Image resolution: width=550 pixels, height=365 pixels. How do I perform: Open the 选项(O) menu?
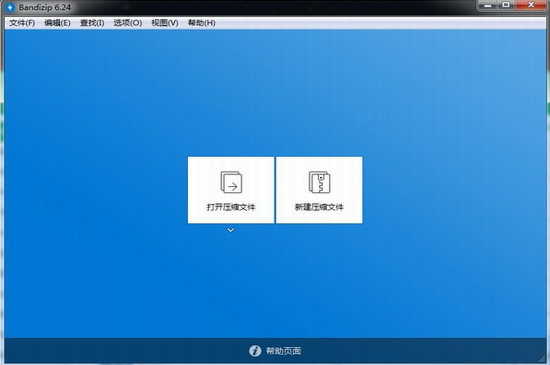tap(128, 23)
